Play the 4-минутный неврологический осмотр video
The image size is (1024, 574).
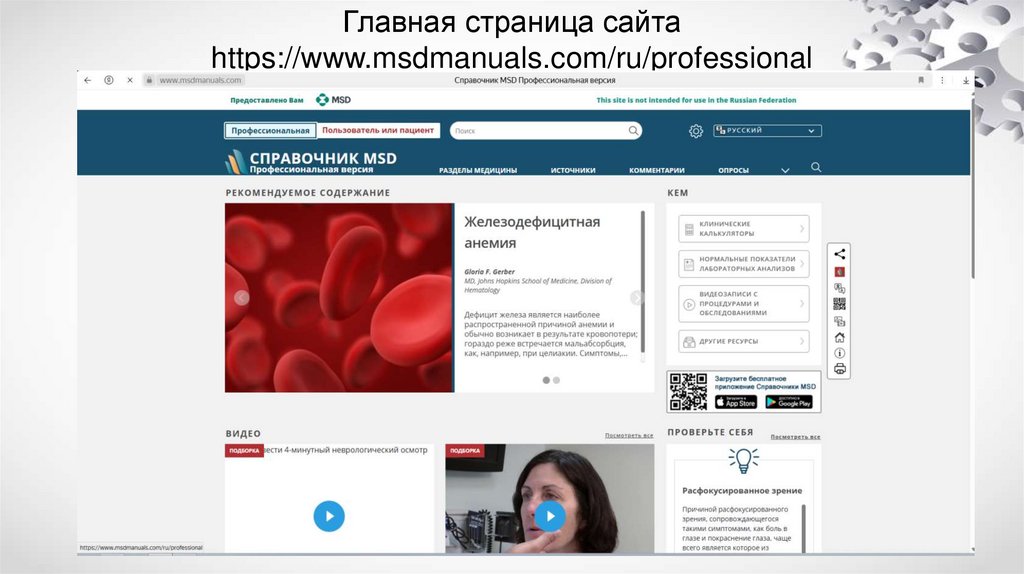point(329,516)
